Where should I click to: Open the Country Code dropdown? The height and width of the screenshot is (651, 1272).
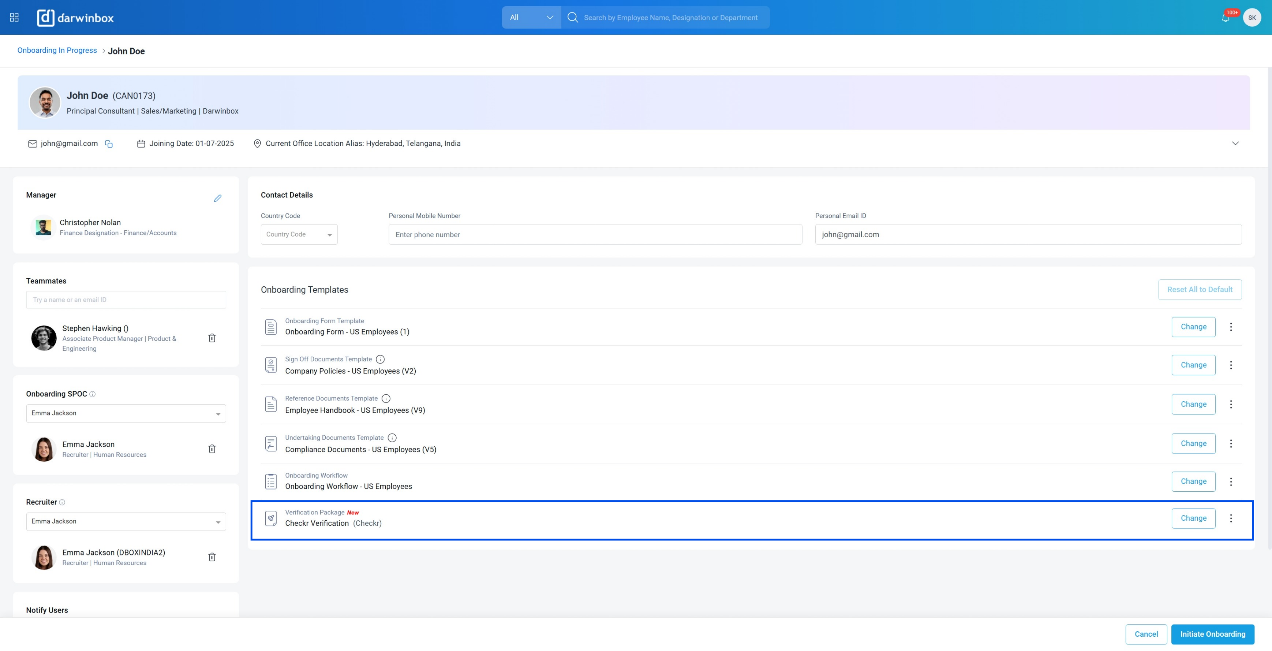coord(299,234)
